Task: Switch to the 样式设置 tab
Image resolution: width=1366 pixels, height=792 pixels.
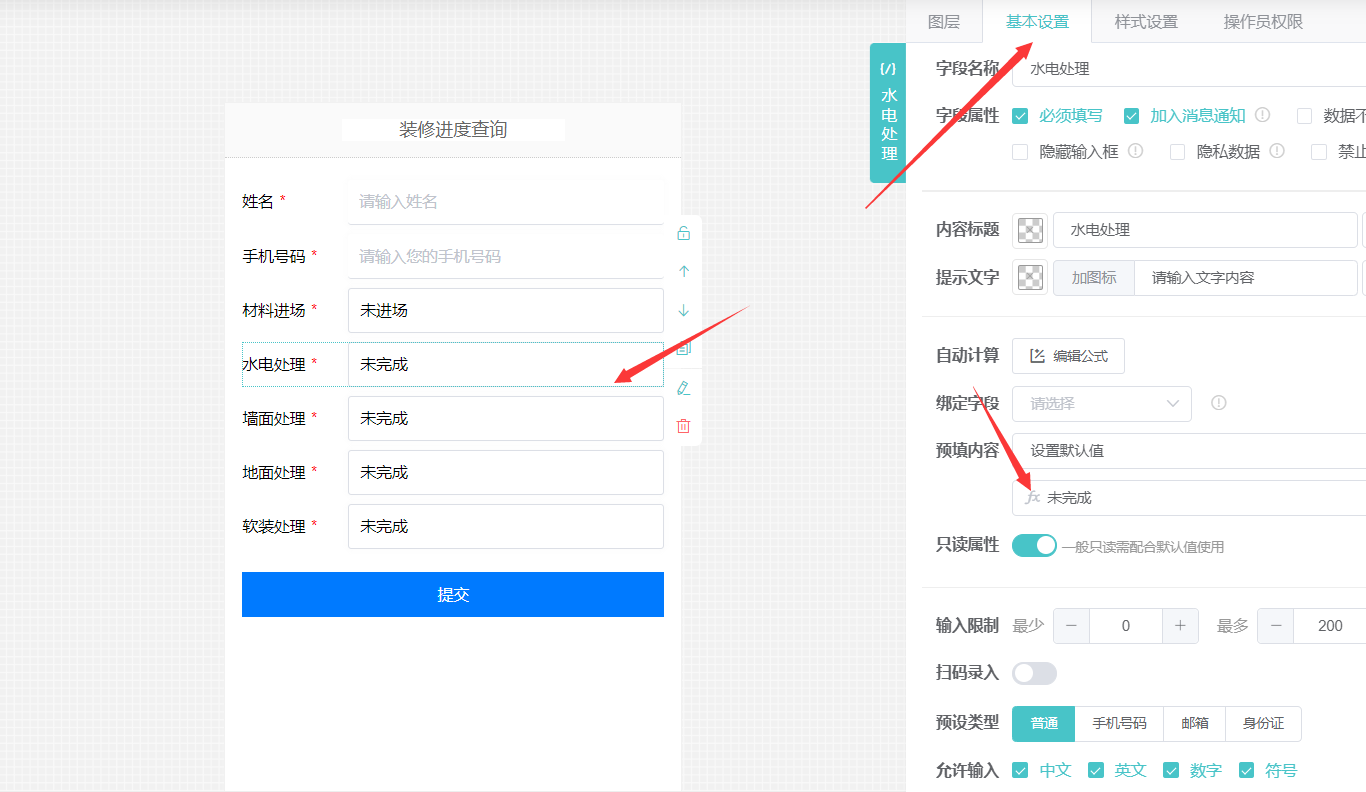Action: coord(1146,22)
